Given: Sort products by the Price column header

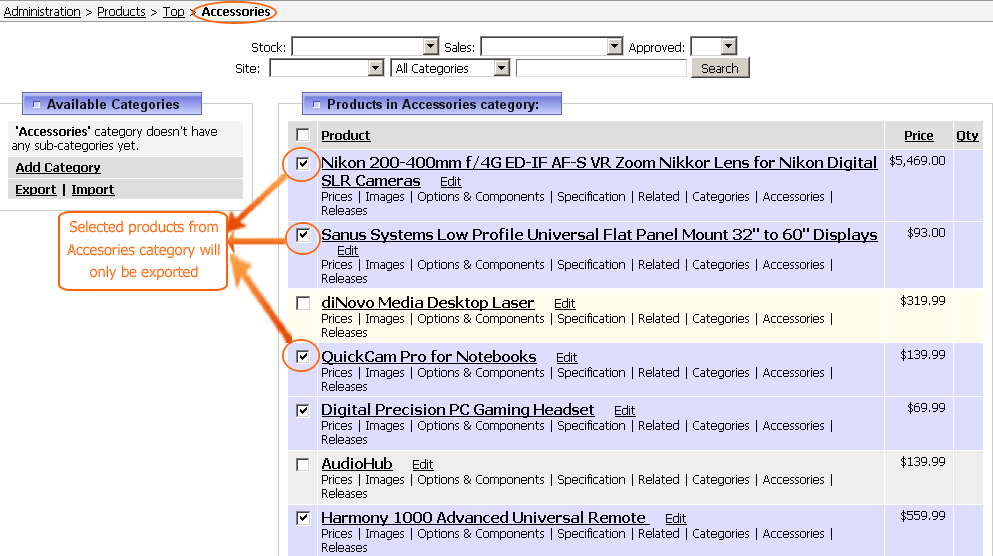Looking at the screenshot, I should [918, 136].
